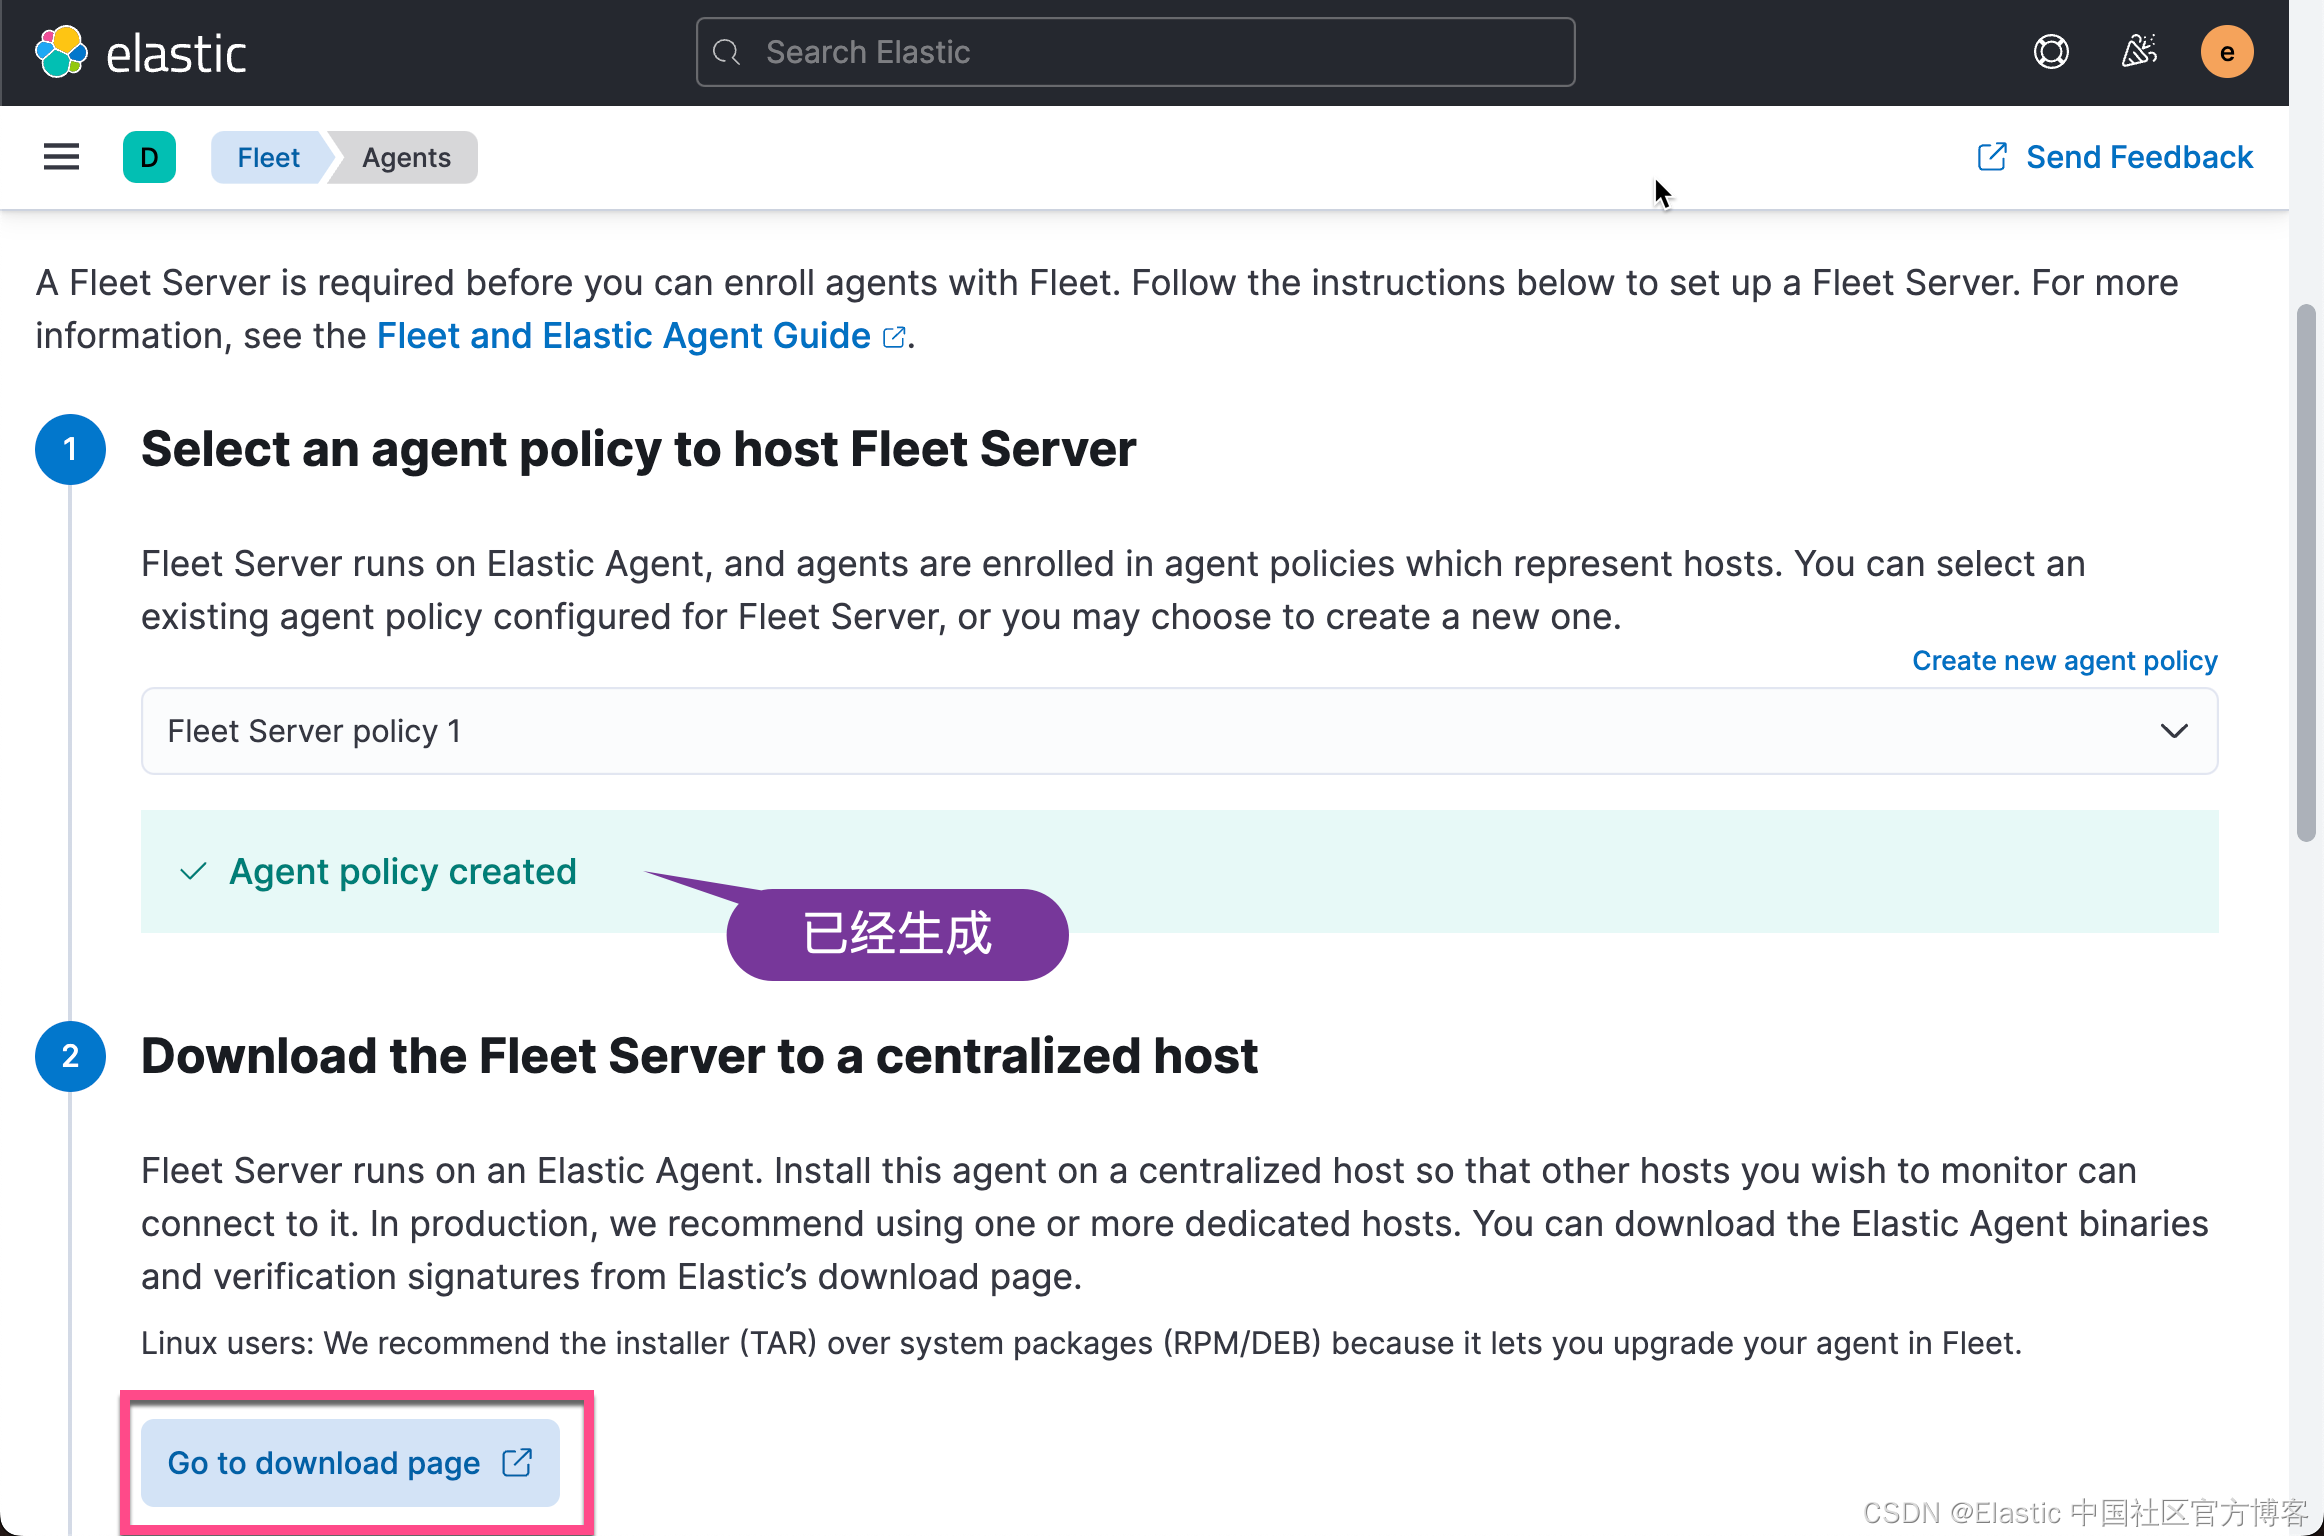Open the Fleet and Elastic Agent Guide
Viewport: 2324px width, 1536px height.
(622, 336)
